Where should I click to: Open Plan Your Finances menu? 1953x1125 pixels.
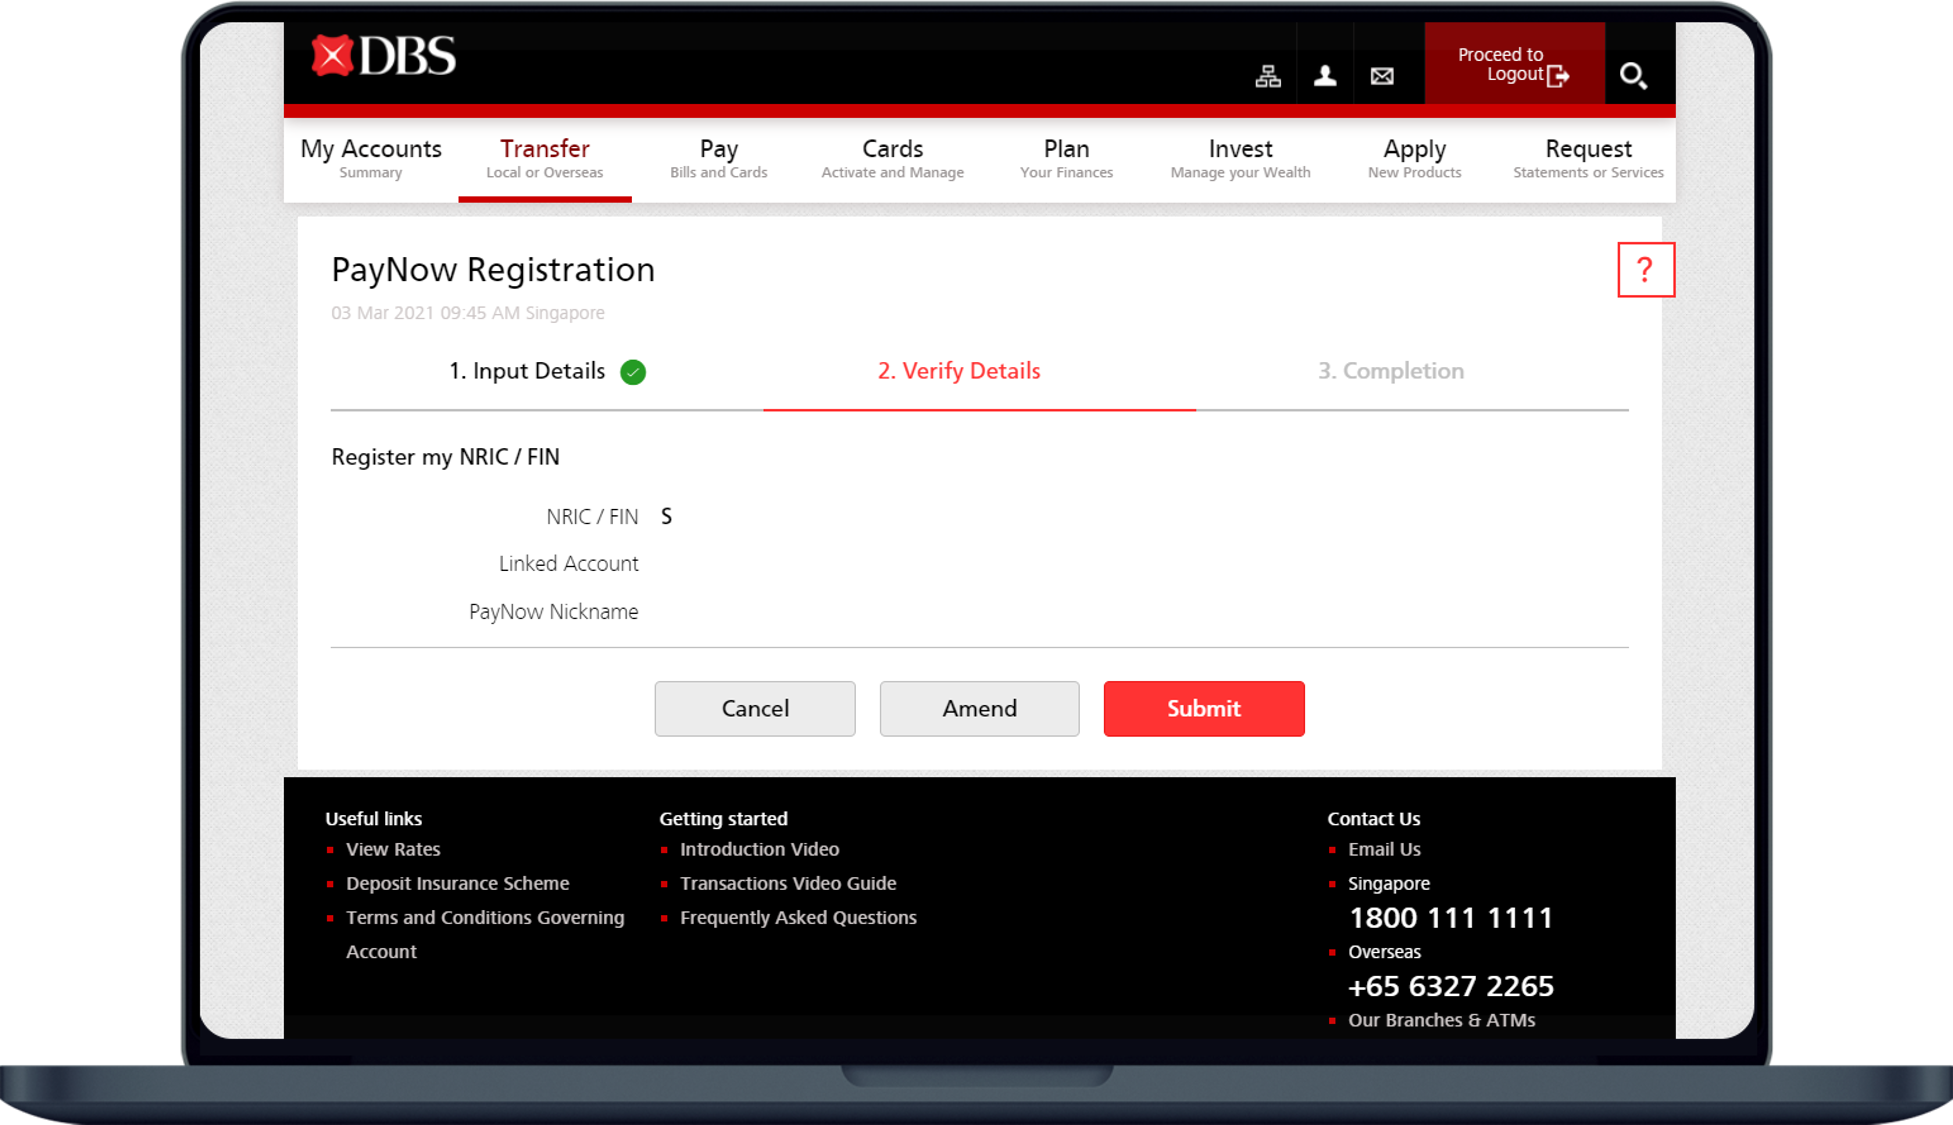coord(1067,158)
